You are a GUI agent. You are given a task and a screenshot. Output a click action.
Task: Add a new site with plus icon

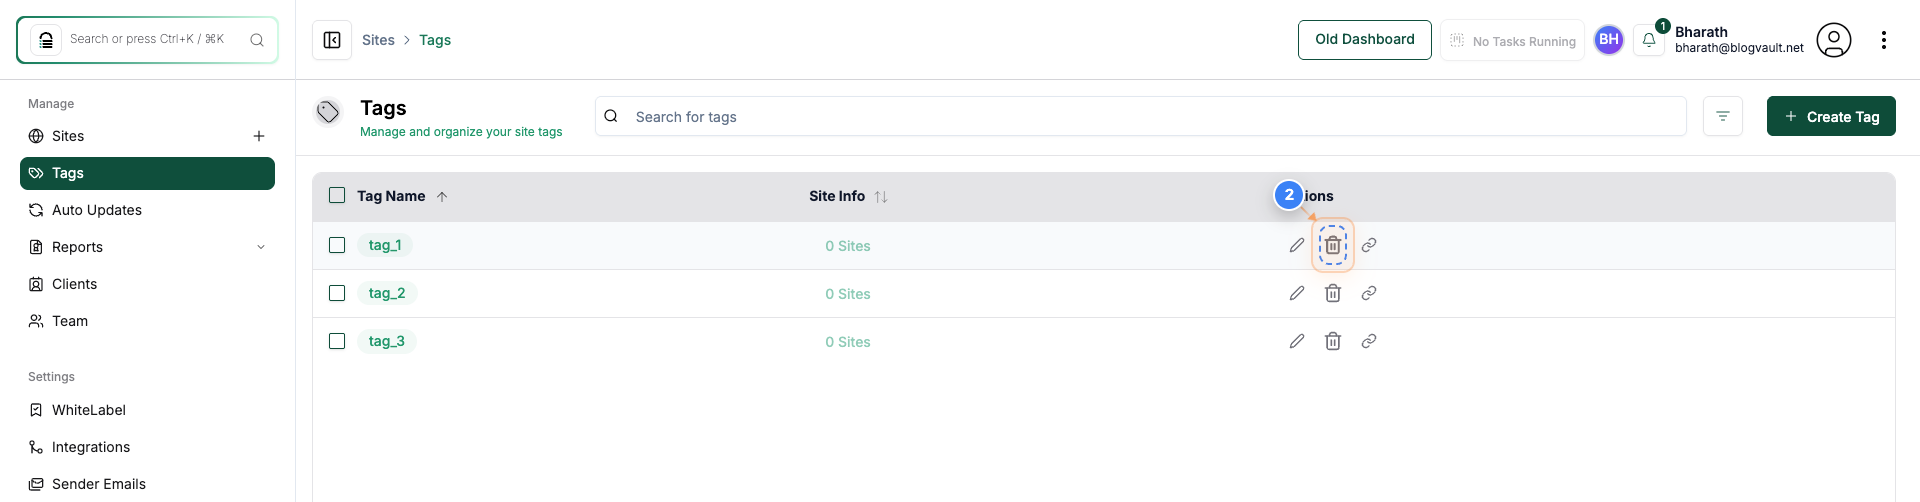259,136
